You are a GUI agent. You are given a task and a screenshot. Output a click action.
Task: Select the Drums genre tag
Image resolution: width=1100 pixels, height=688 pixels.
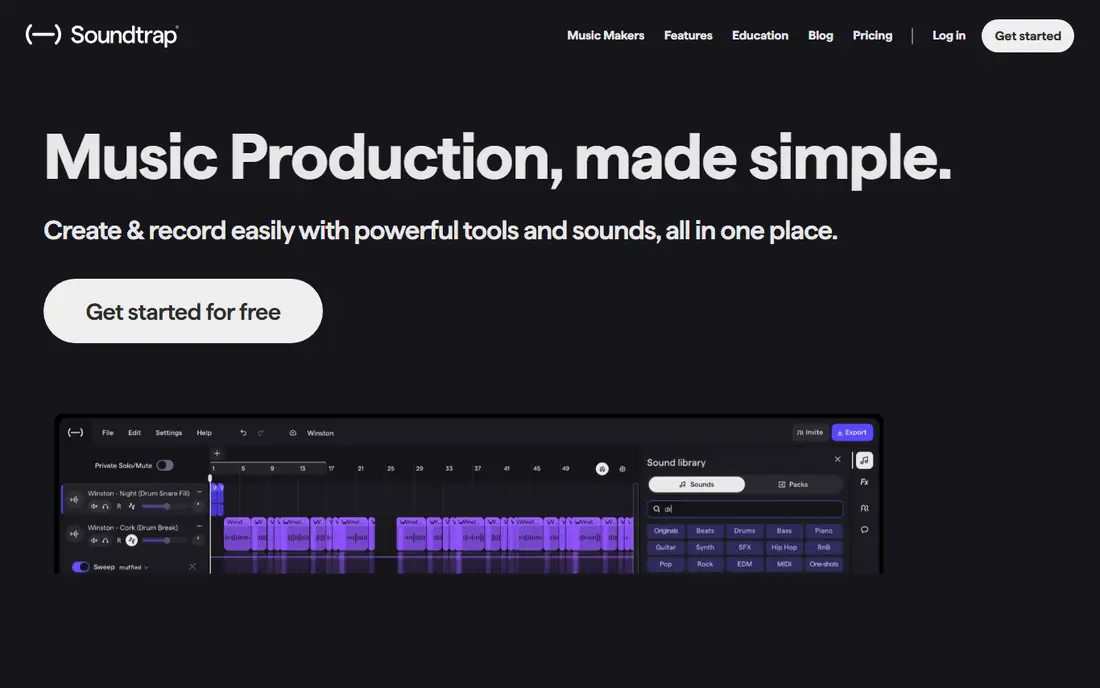744,531
